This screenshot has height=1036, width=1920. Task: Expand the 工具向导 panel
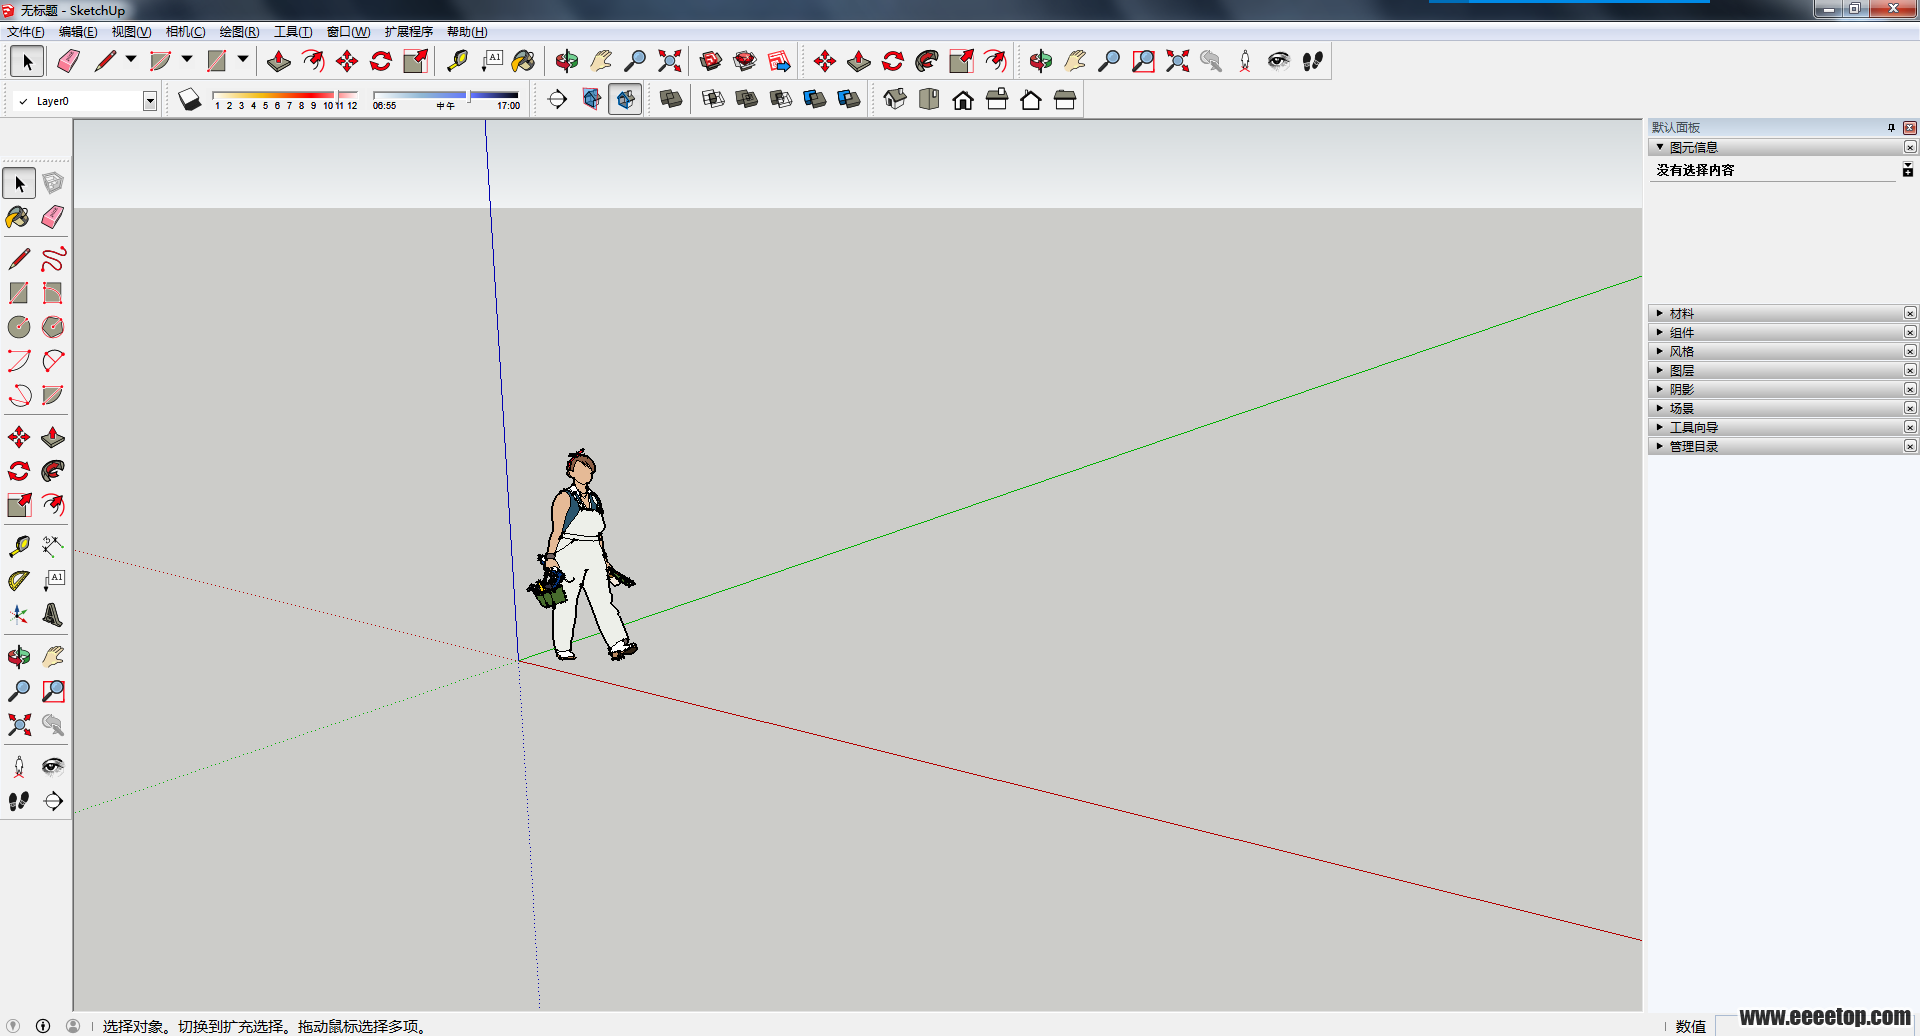click(x=1660, y=427)
